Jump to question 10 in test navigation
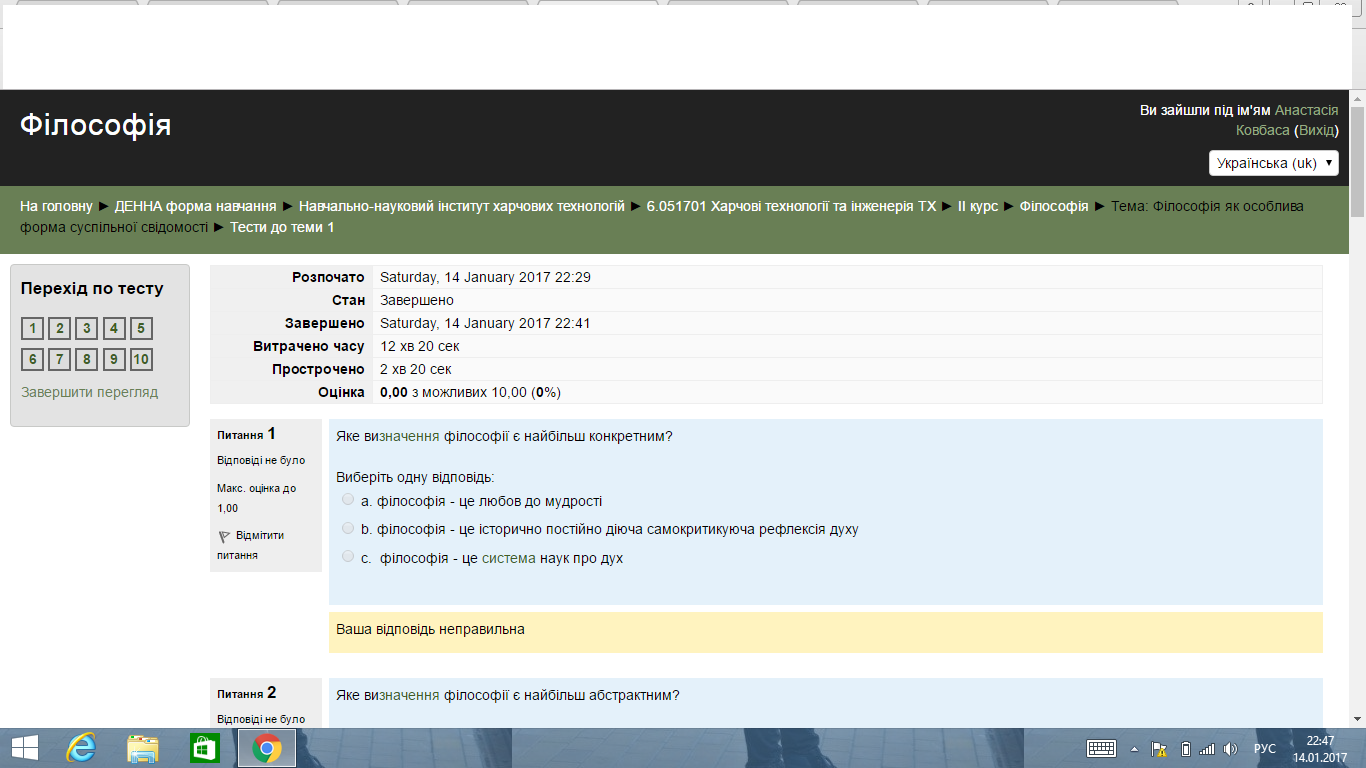 click(141, 360)
